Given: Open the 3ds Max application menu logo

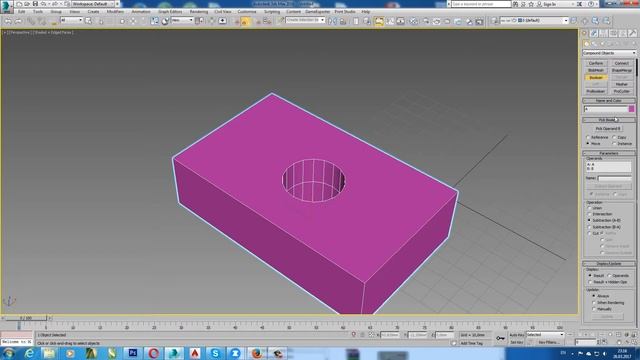Looking at the screenshot, I should pyautogui.click(x=7, y=6).
